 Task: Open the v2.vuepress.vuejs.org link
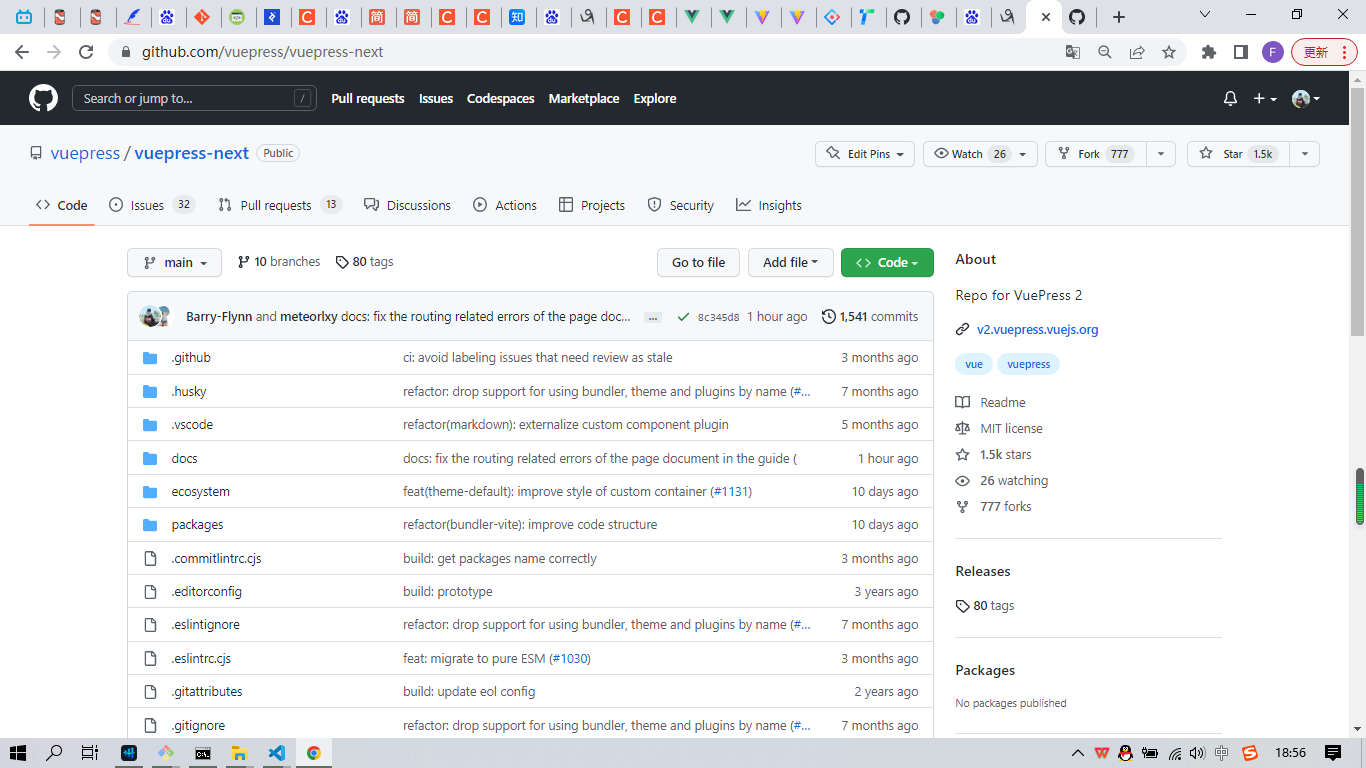(1037, 329)
